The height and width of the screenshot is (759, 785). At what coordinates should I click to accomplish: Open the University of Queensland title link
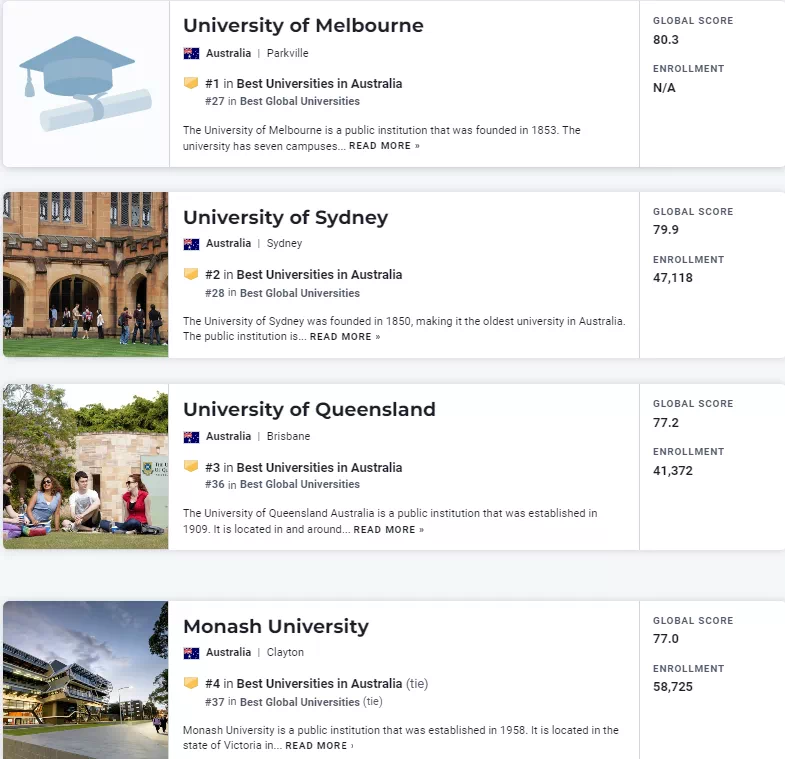click(309, 410)
